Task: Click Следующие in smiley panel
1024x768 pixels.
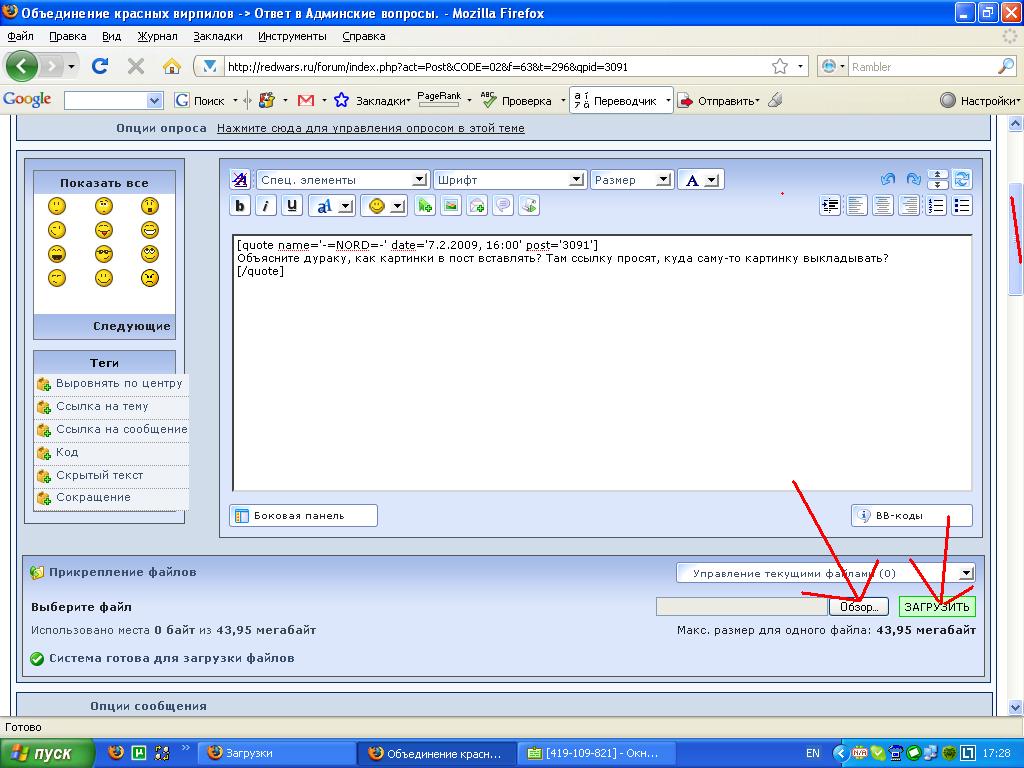Action: pyautogui.click(x=131, y=326)
